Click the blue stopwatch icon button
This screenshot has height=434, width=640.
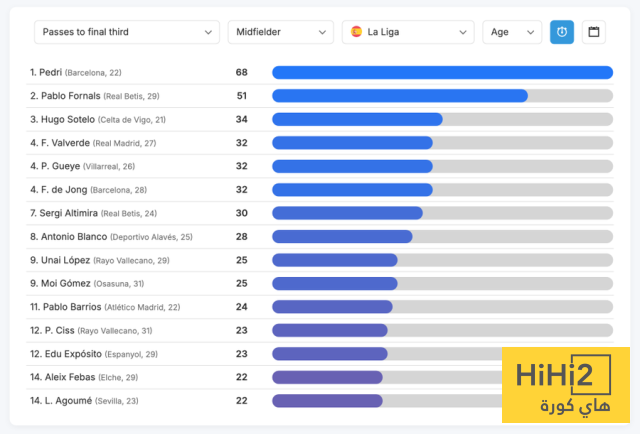point(562,32)
